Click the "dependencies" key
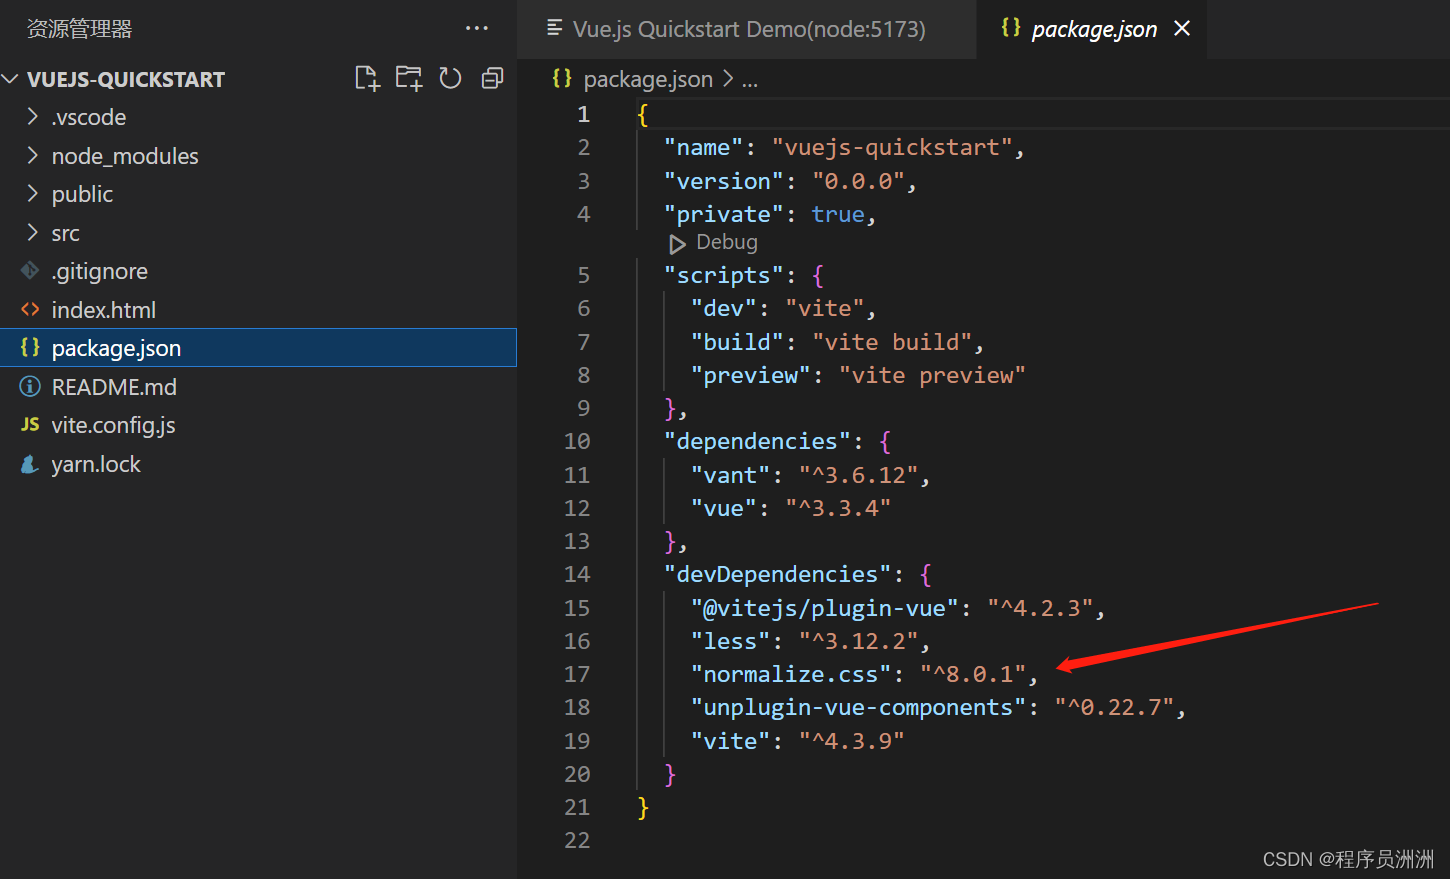 [x=757, y=441]
